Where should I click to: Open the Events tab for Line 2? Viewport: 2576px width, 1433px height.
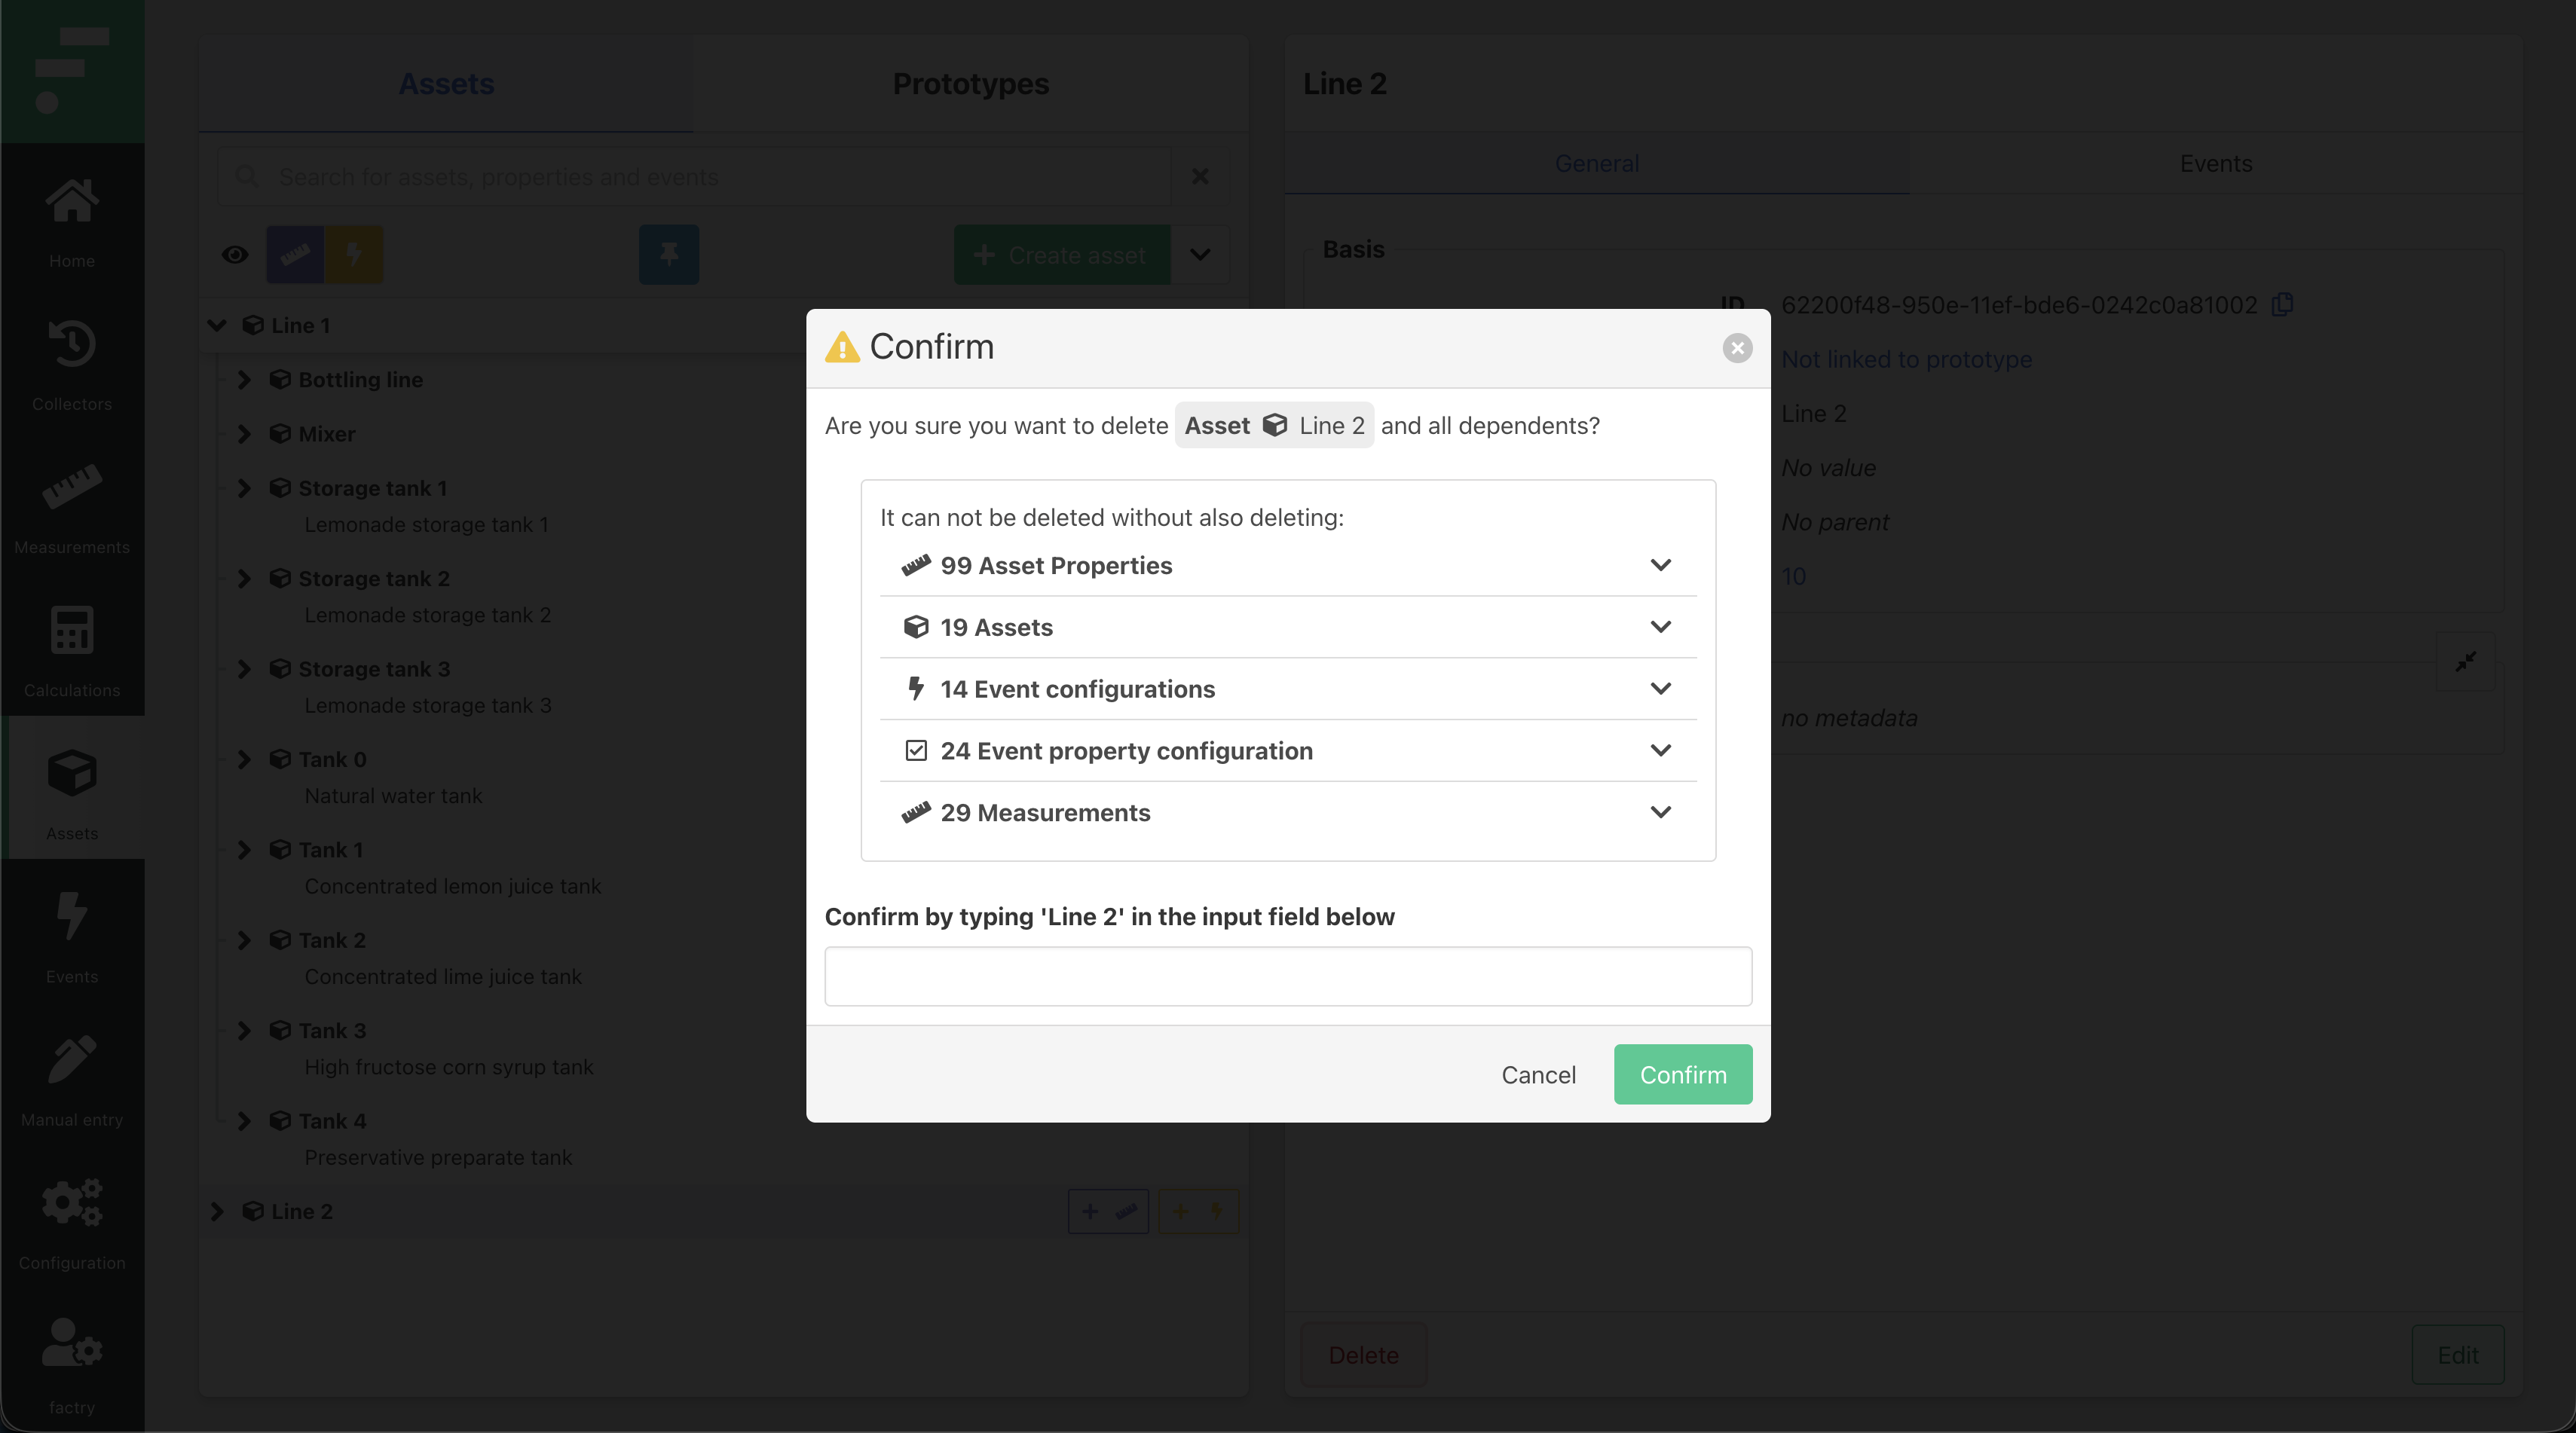click(2215, 163)
